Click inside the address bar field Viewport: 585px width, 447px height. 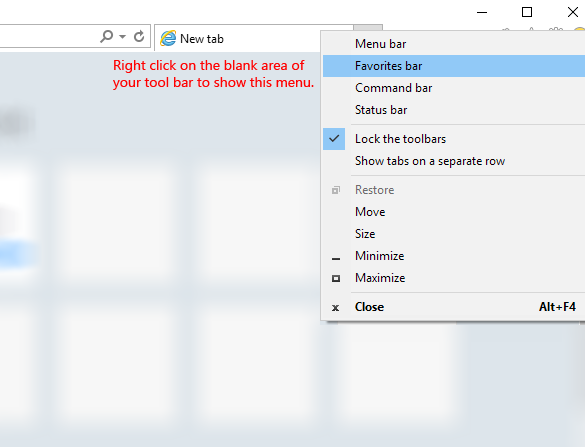(x=49, y=36)
